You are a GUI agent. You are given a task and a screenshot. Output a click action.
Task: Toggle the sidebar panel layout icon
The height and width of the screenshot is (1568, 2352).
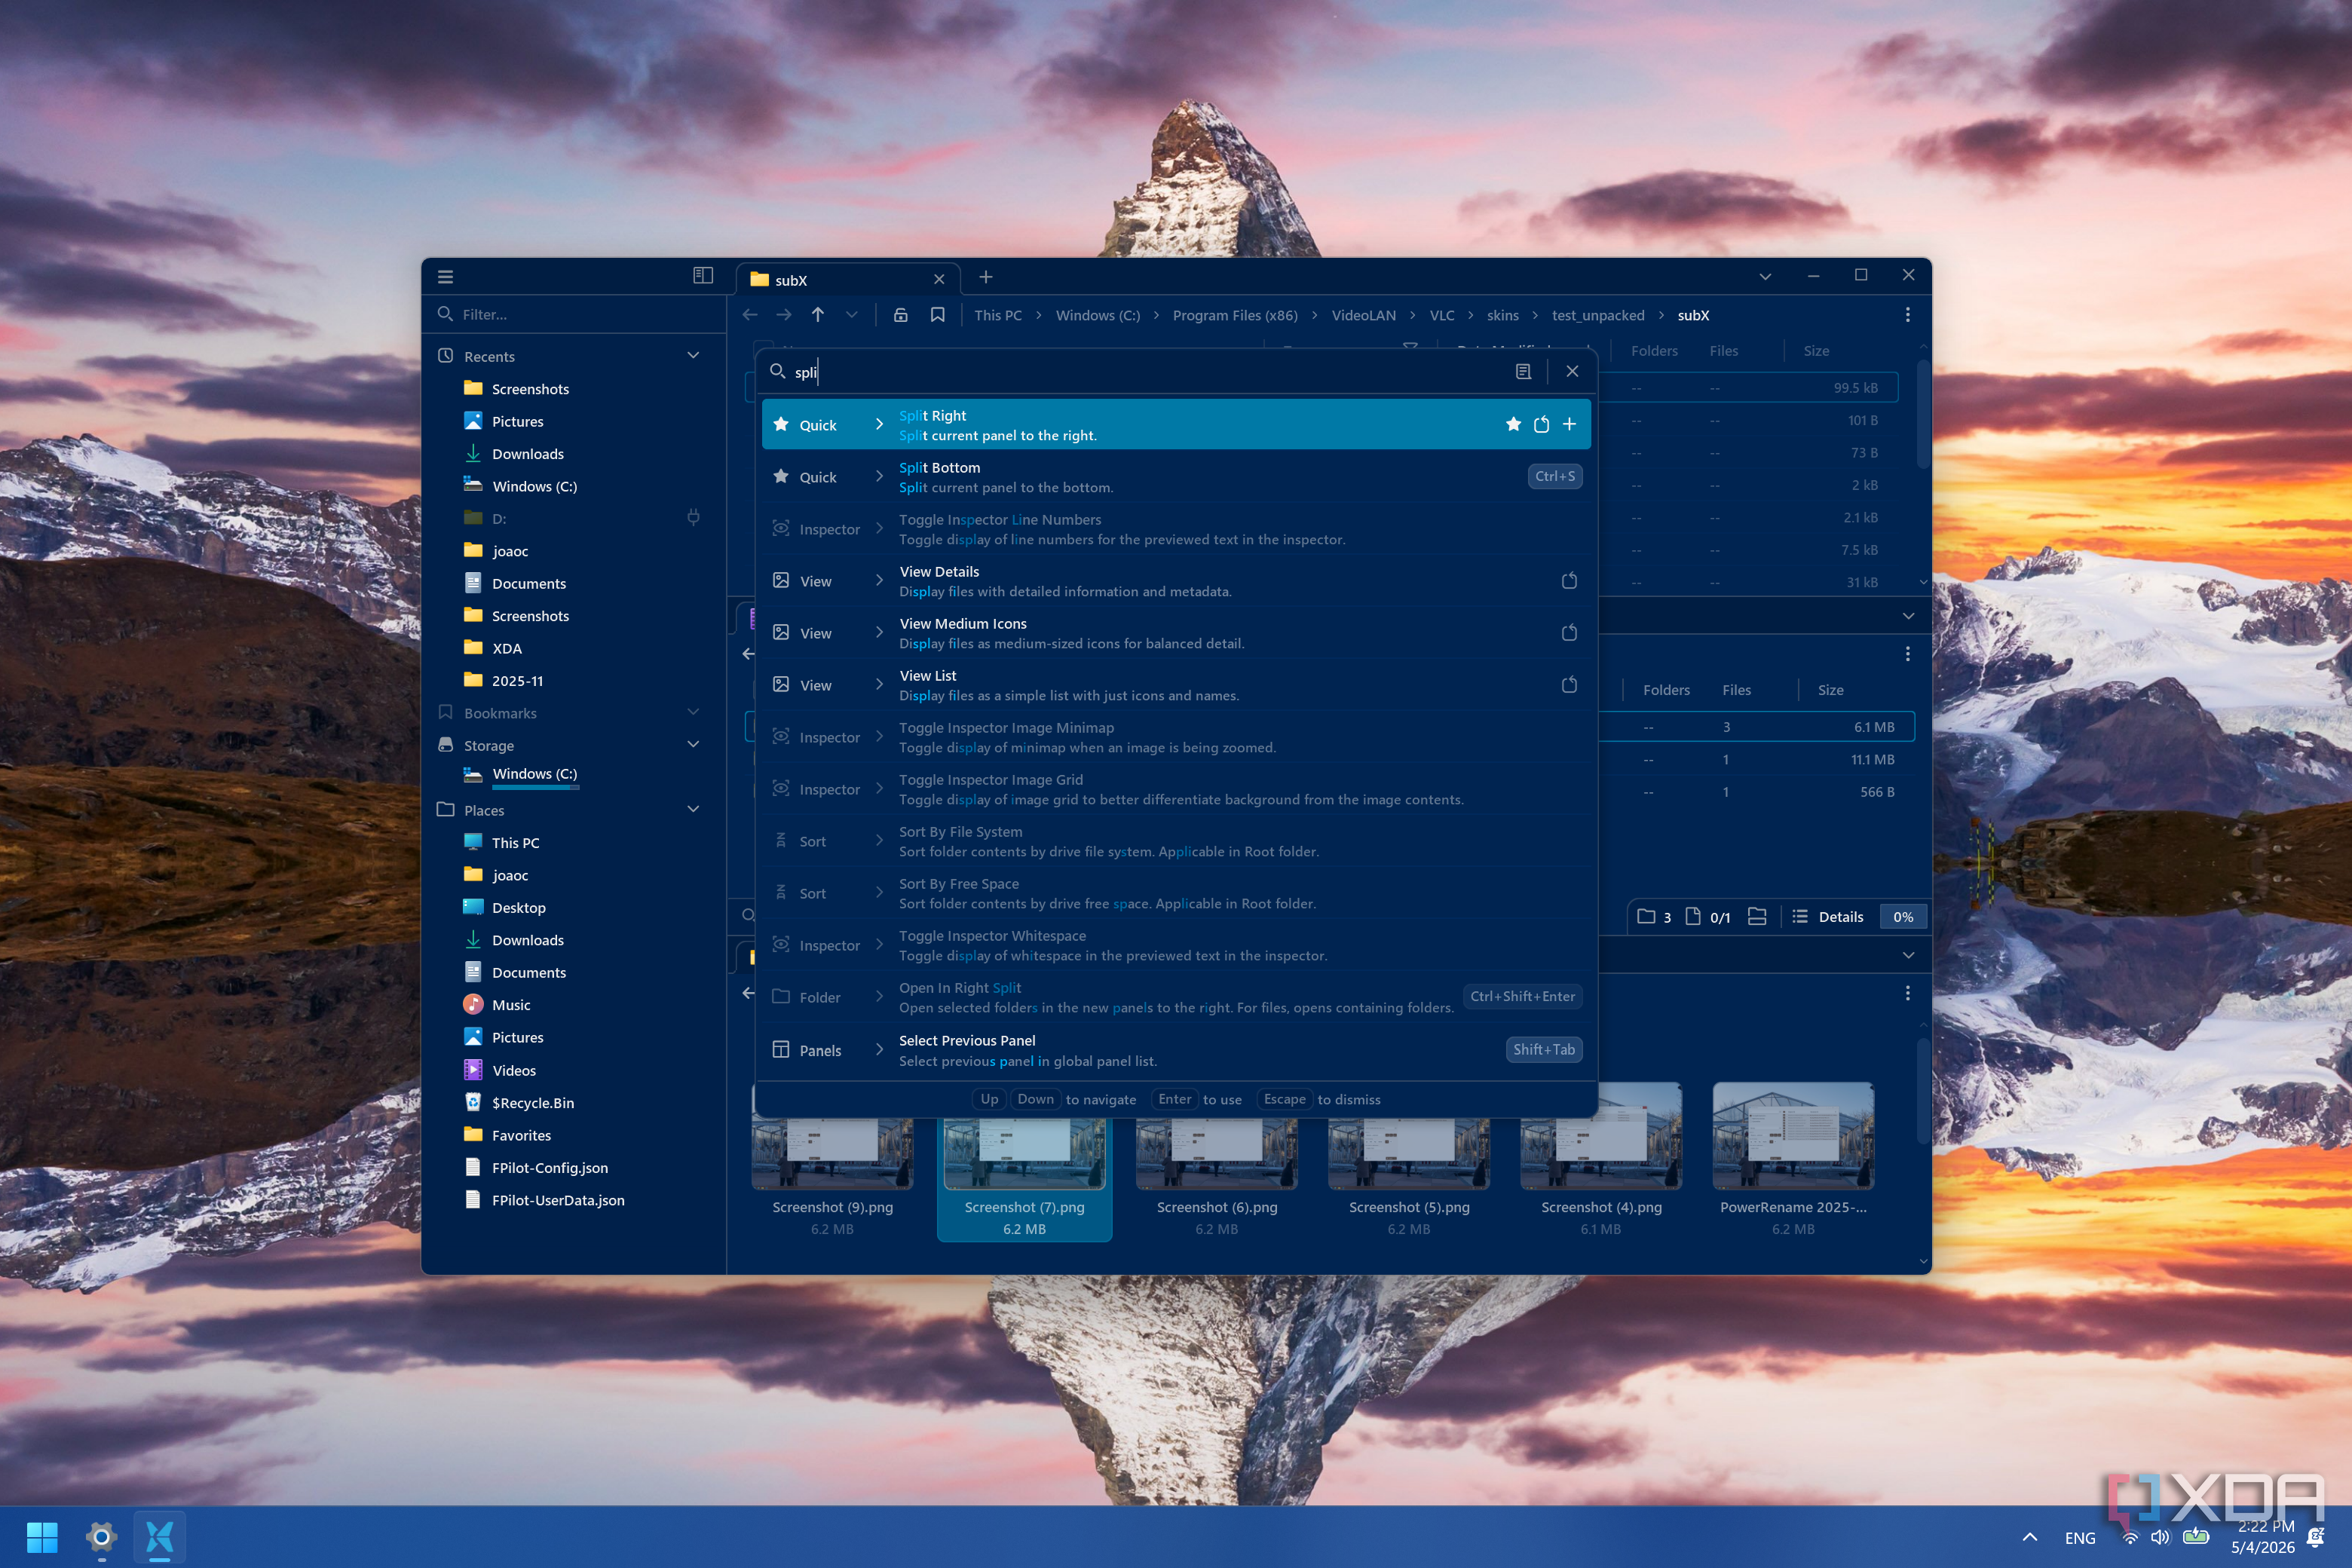coord(703,276)
